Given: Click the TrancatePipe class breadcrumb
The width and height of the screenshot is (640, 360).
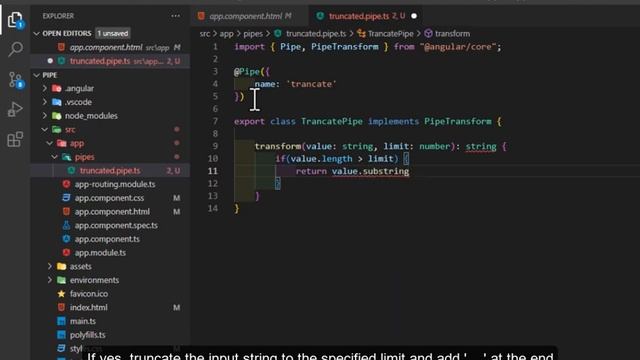Looking at the screenshot, I should point(391,33).
